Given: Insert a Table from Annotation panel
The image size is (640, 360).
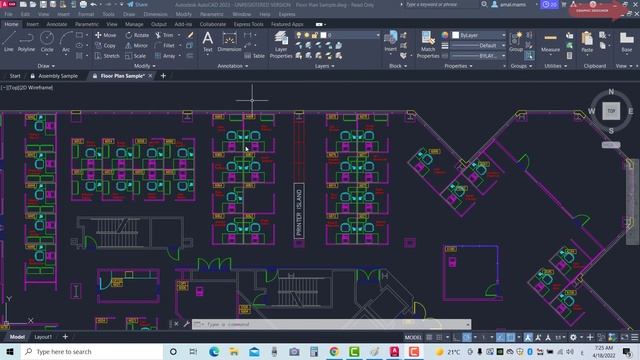Looking at the screenshot, I should tap(254, 56).
